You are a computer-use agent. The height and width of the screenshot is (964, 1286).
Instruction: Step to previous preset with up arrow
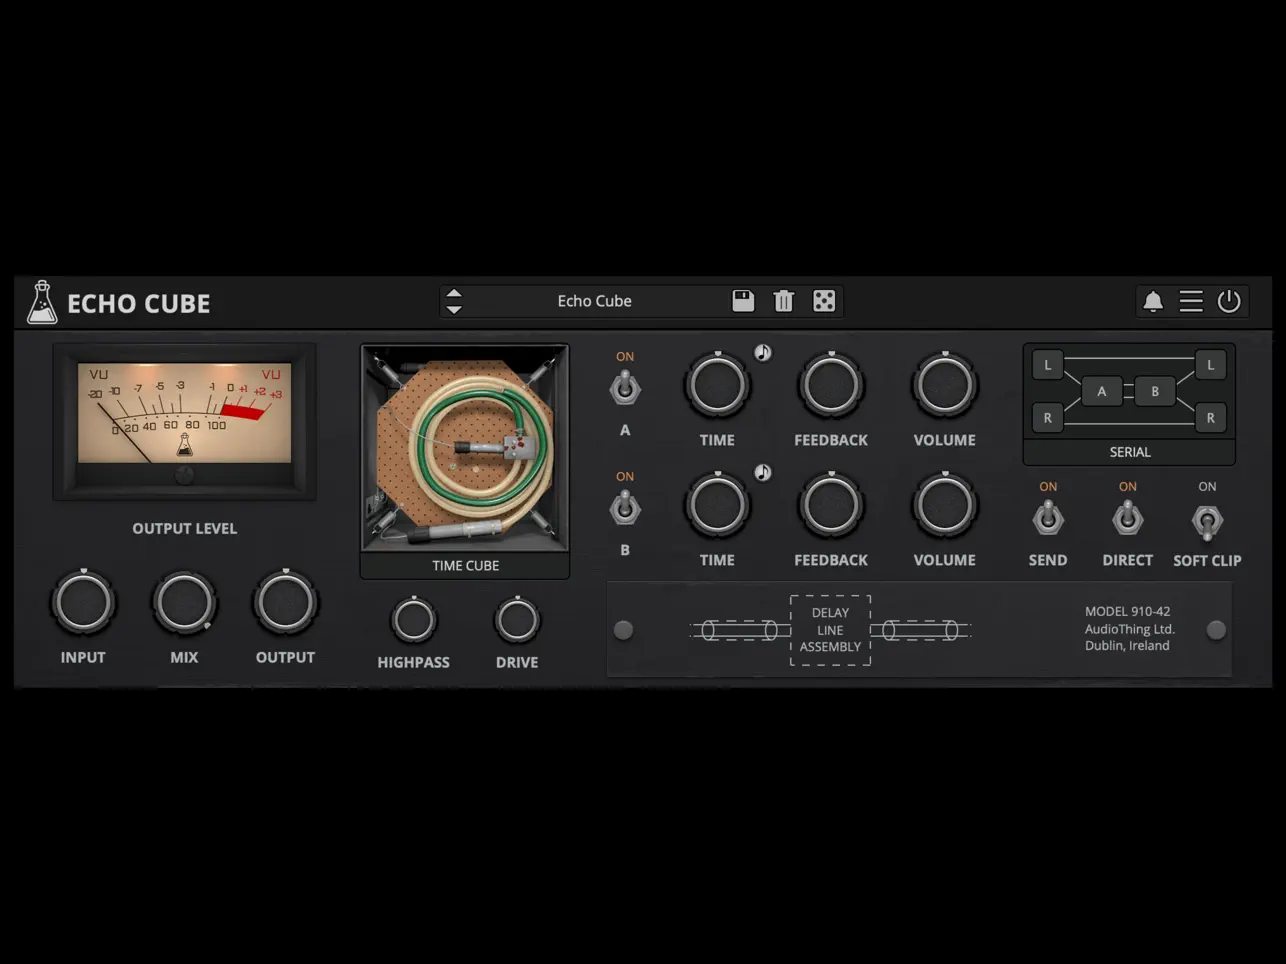454,294
